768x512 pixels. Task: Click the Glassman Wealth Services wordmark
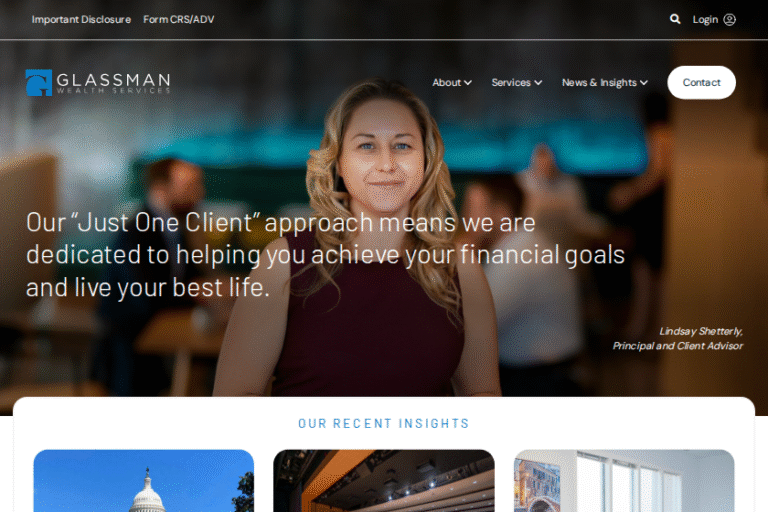(113, 82)
